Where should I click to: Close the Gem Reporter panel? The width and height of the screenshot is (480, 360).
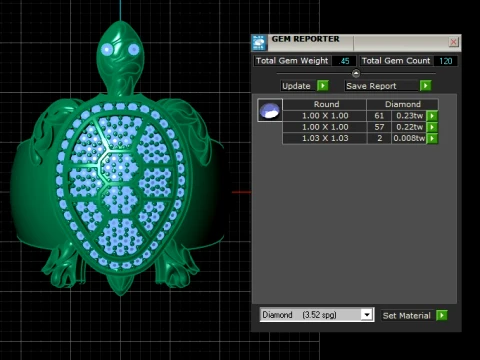tap(453, 42)
